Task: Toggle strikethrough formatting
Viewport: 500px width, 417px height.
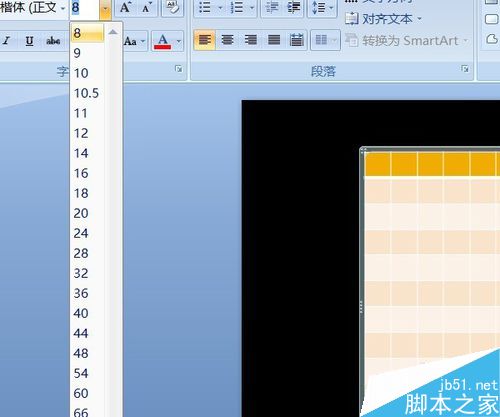Action: 53,41
